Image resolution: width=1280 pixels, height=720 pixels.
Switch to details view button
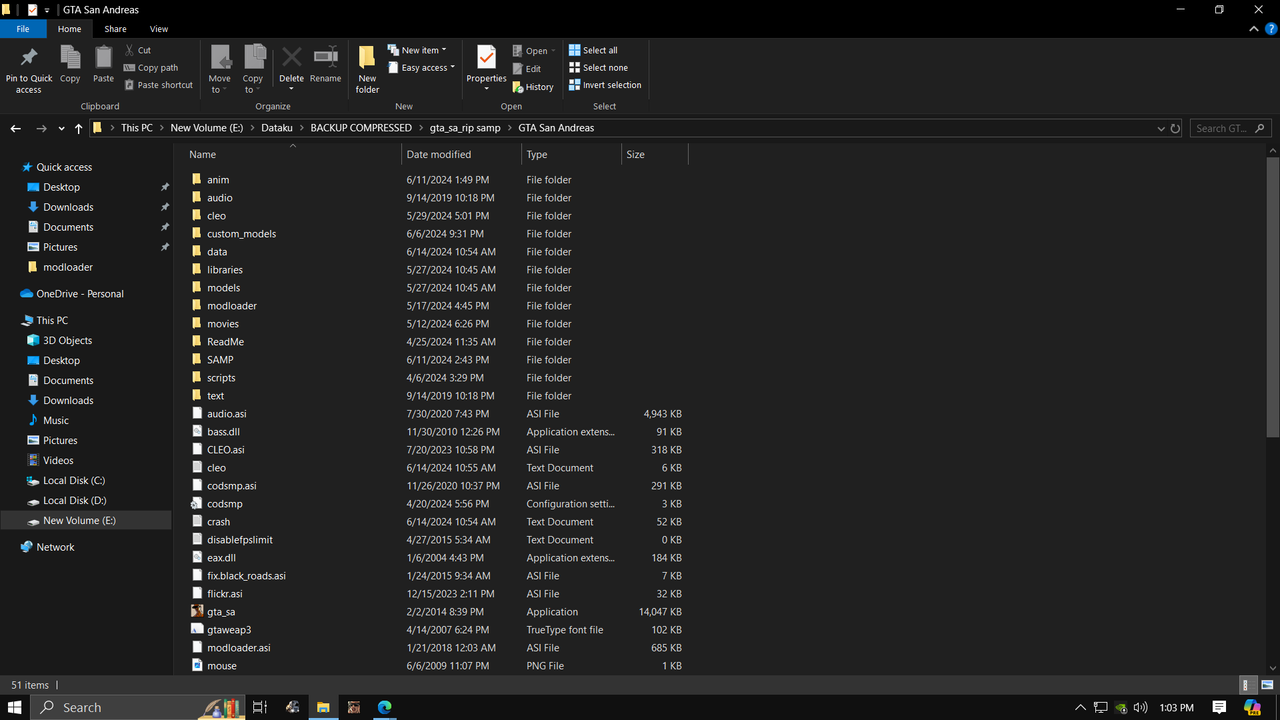click(x=1247, y=685)
